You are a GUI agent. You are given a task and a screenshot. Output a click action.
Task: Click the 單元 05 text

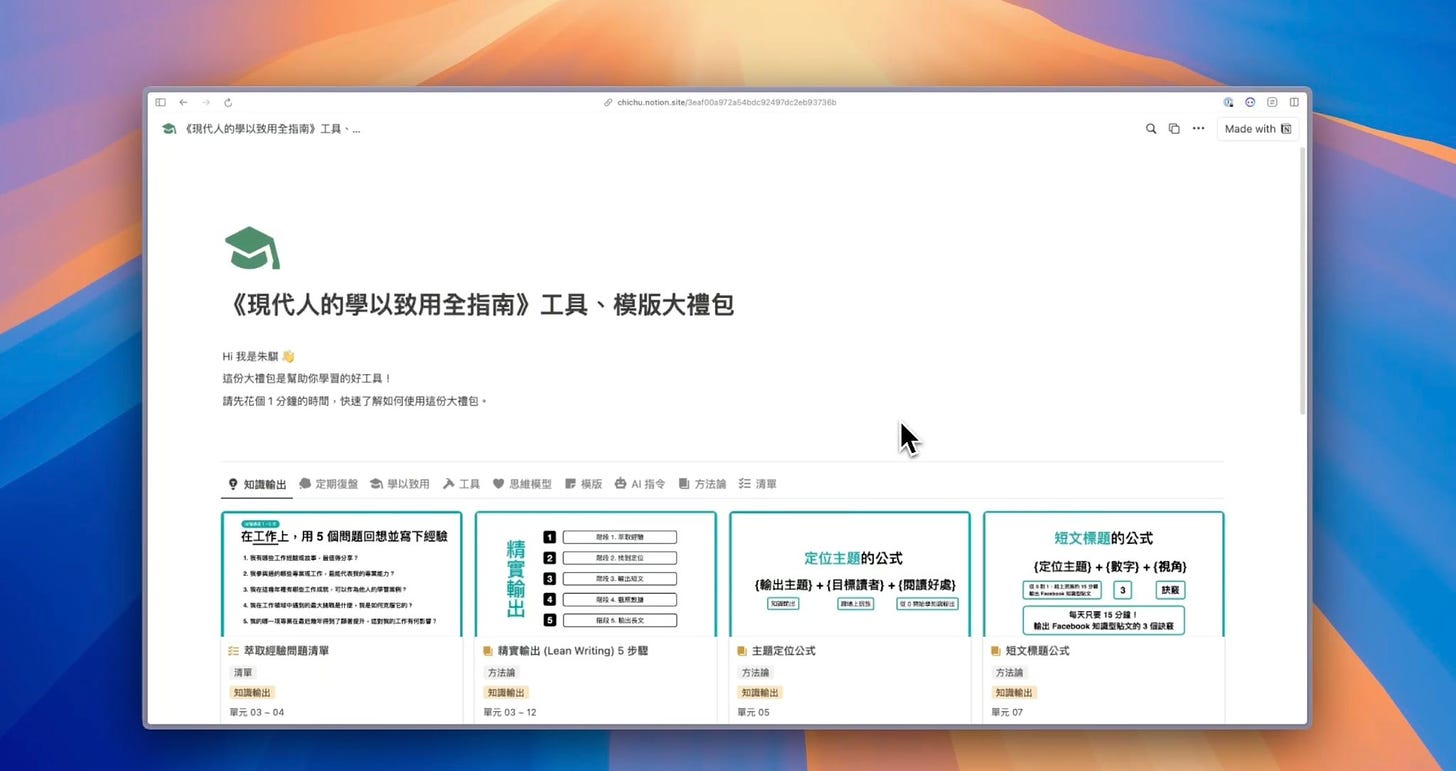click(753, 713)
